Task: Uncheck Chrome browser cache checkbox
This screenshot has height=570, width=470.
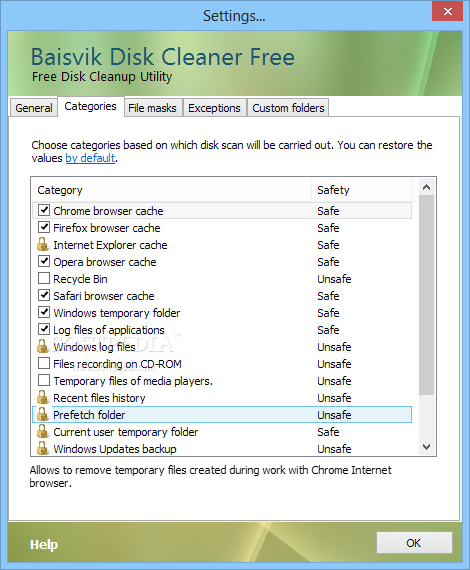Action: tap(44, 210)
